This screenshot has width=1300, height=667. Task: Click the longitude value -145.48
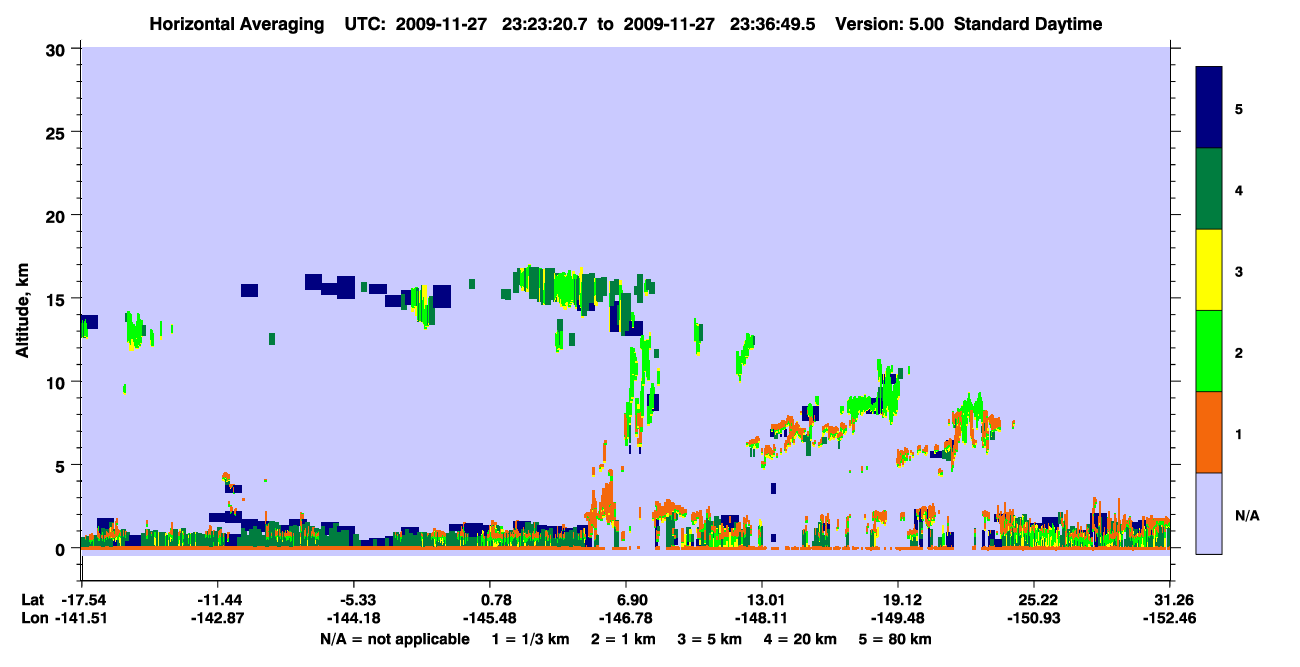click(490, 618)
